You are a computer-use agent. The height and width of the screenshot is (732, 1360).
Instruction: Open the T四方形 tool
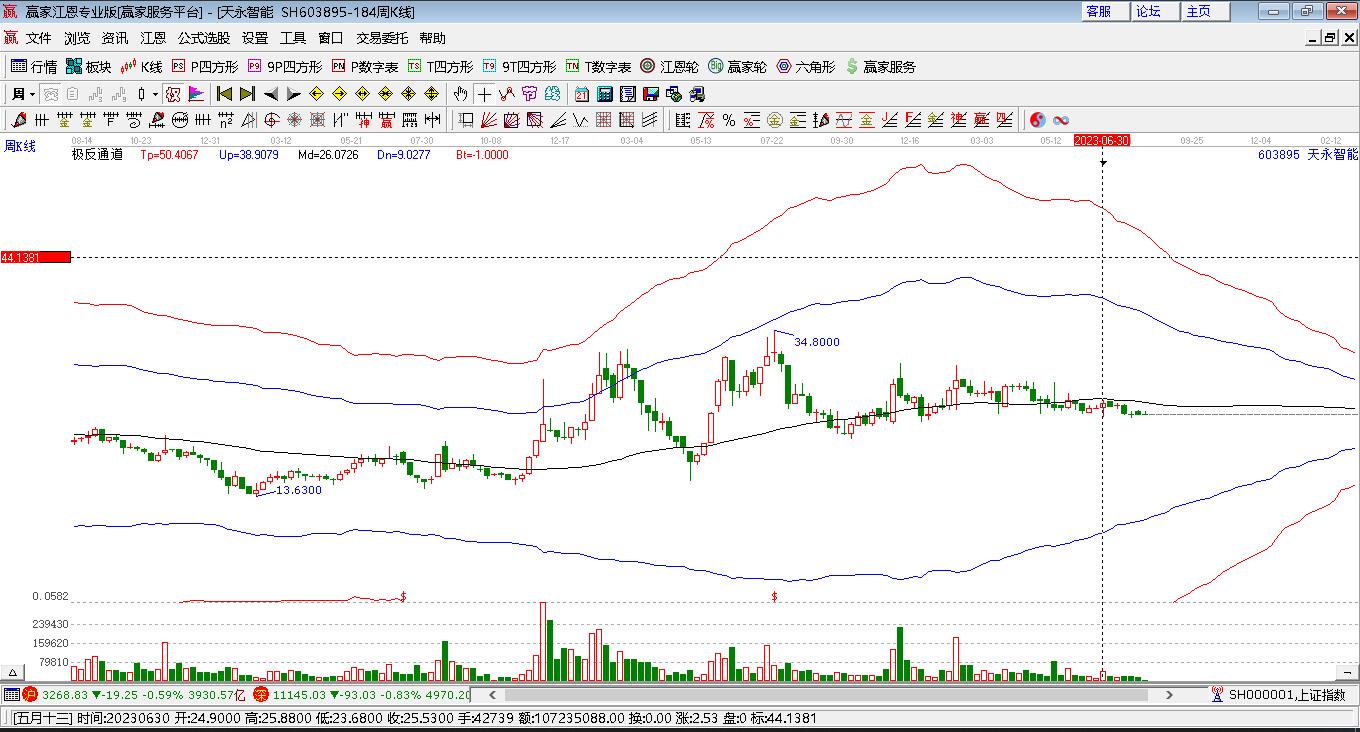coord(440,67)
